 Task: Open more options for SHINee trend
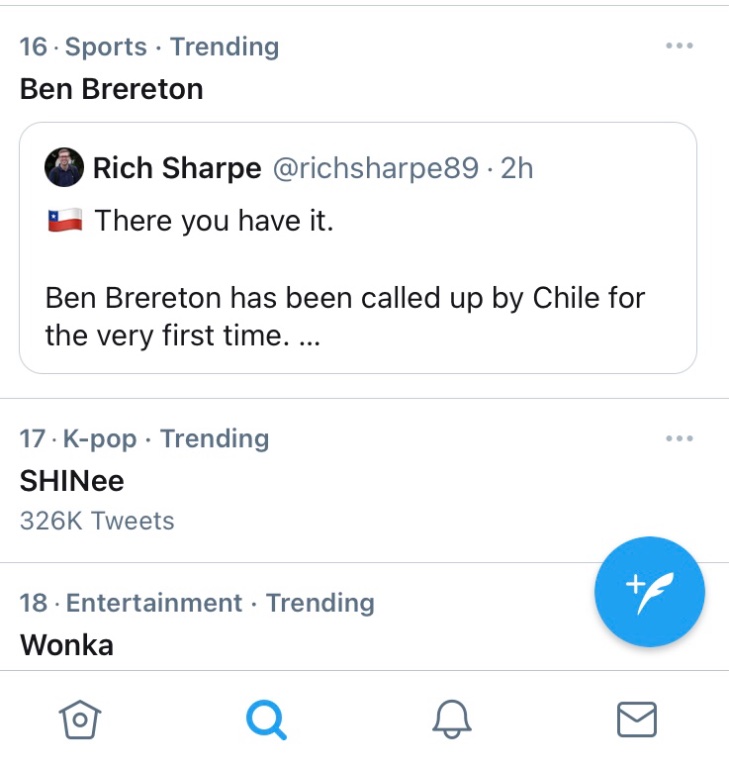pos(679,439)
